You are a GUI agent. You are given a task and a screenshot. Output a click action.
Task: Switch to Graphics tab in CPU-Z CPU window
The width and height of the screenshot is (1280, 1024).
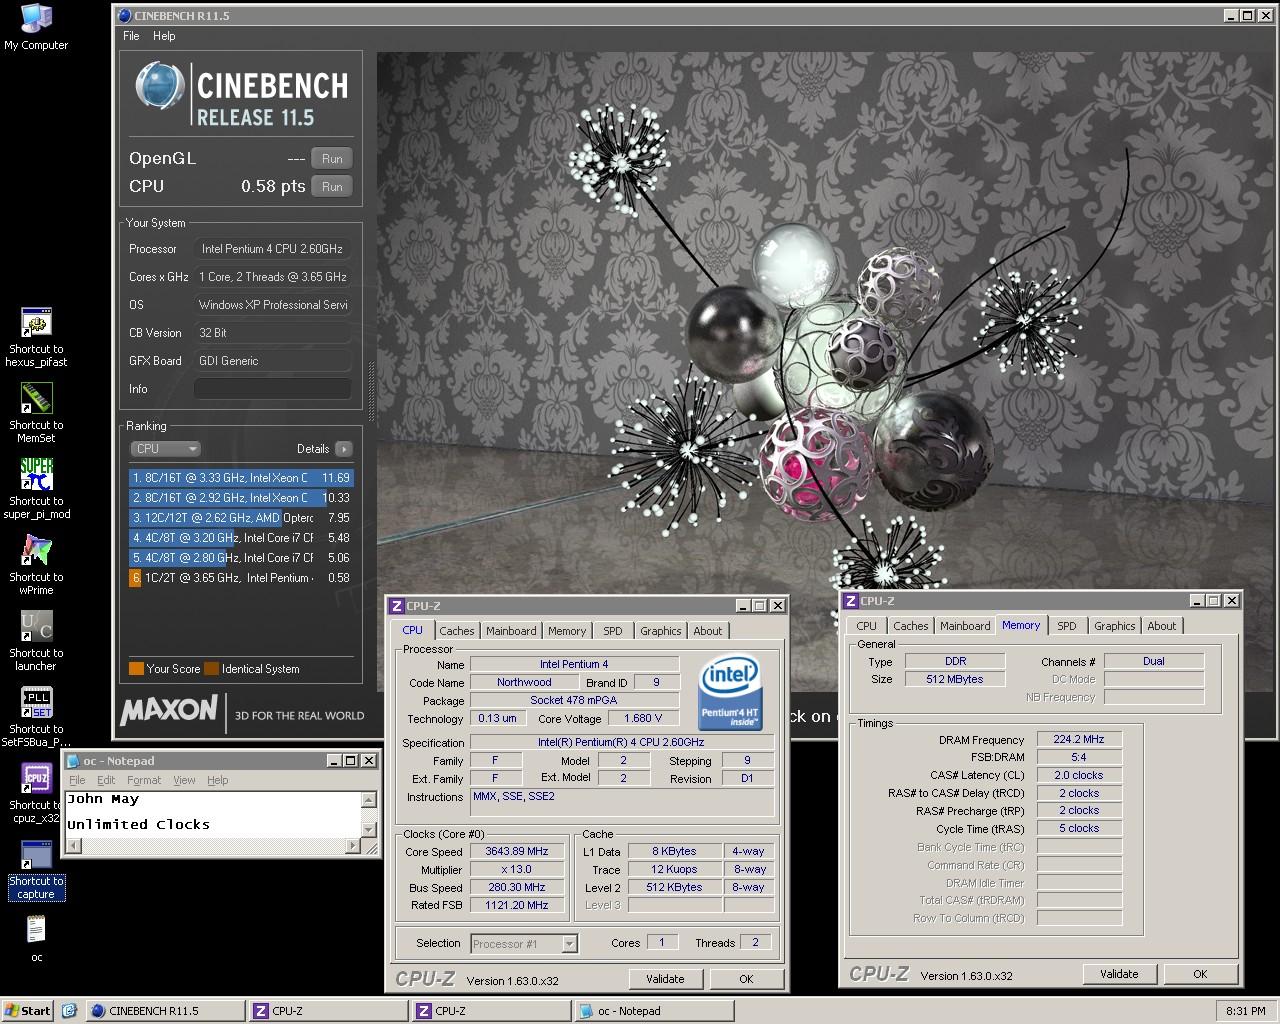click(x=661, y=631)
